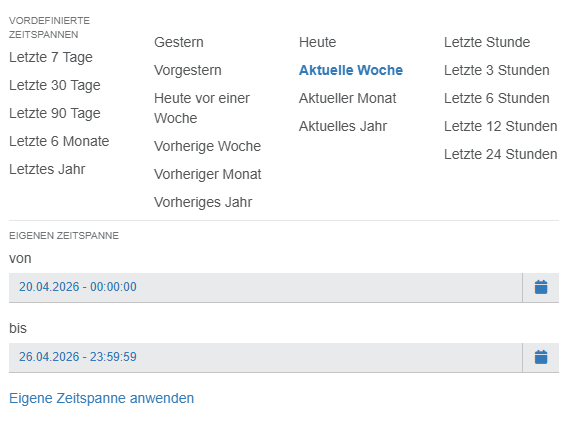The image size is (574, 422).
Task: Click the 'bis' date input field
Action: (x=265, y=357)
